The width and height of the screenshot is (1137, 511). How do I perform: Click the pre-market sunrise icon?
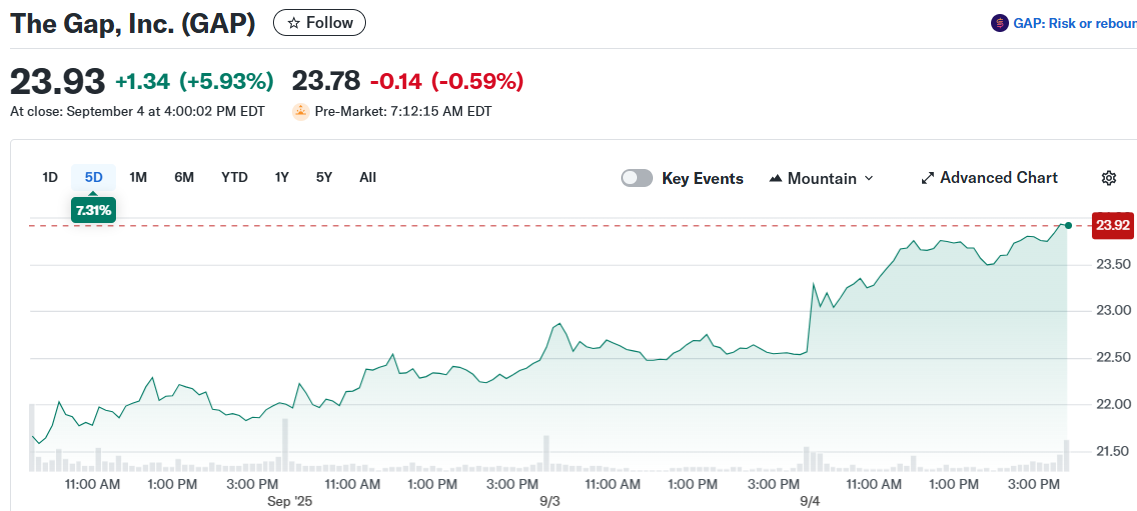click(x=301, y=112)
